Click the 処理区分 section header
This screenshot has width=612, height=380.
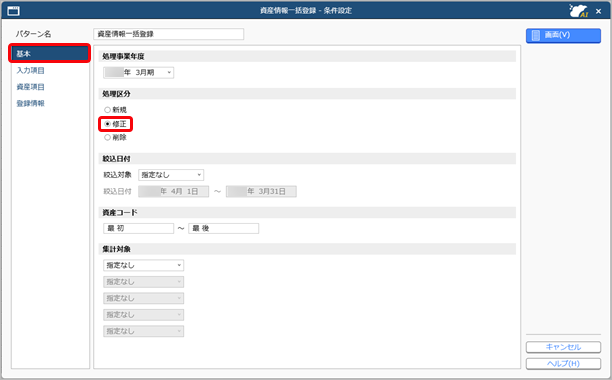click(x=307, y=94)
